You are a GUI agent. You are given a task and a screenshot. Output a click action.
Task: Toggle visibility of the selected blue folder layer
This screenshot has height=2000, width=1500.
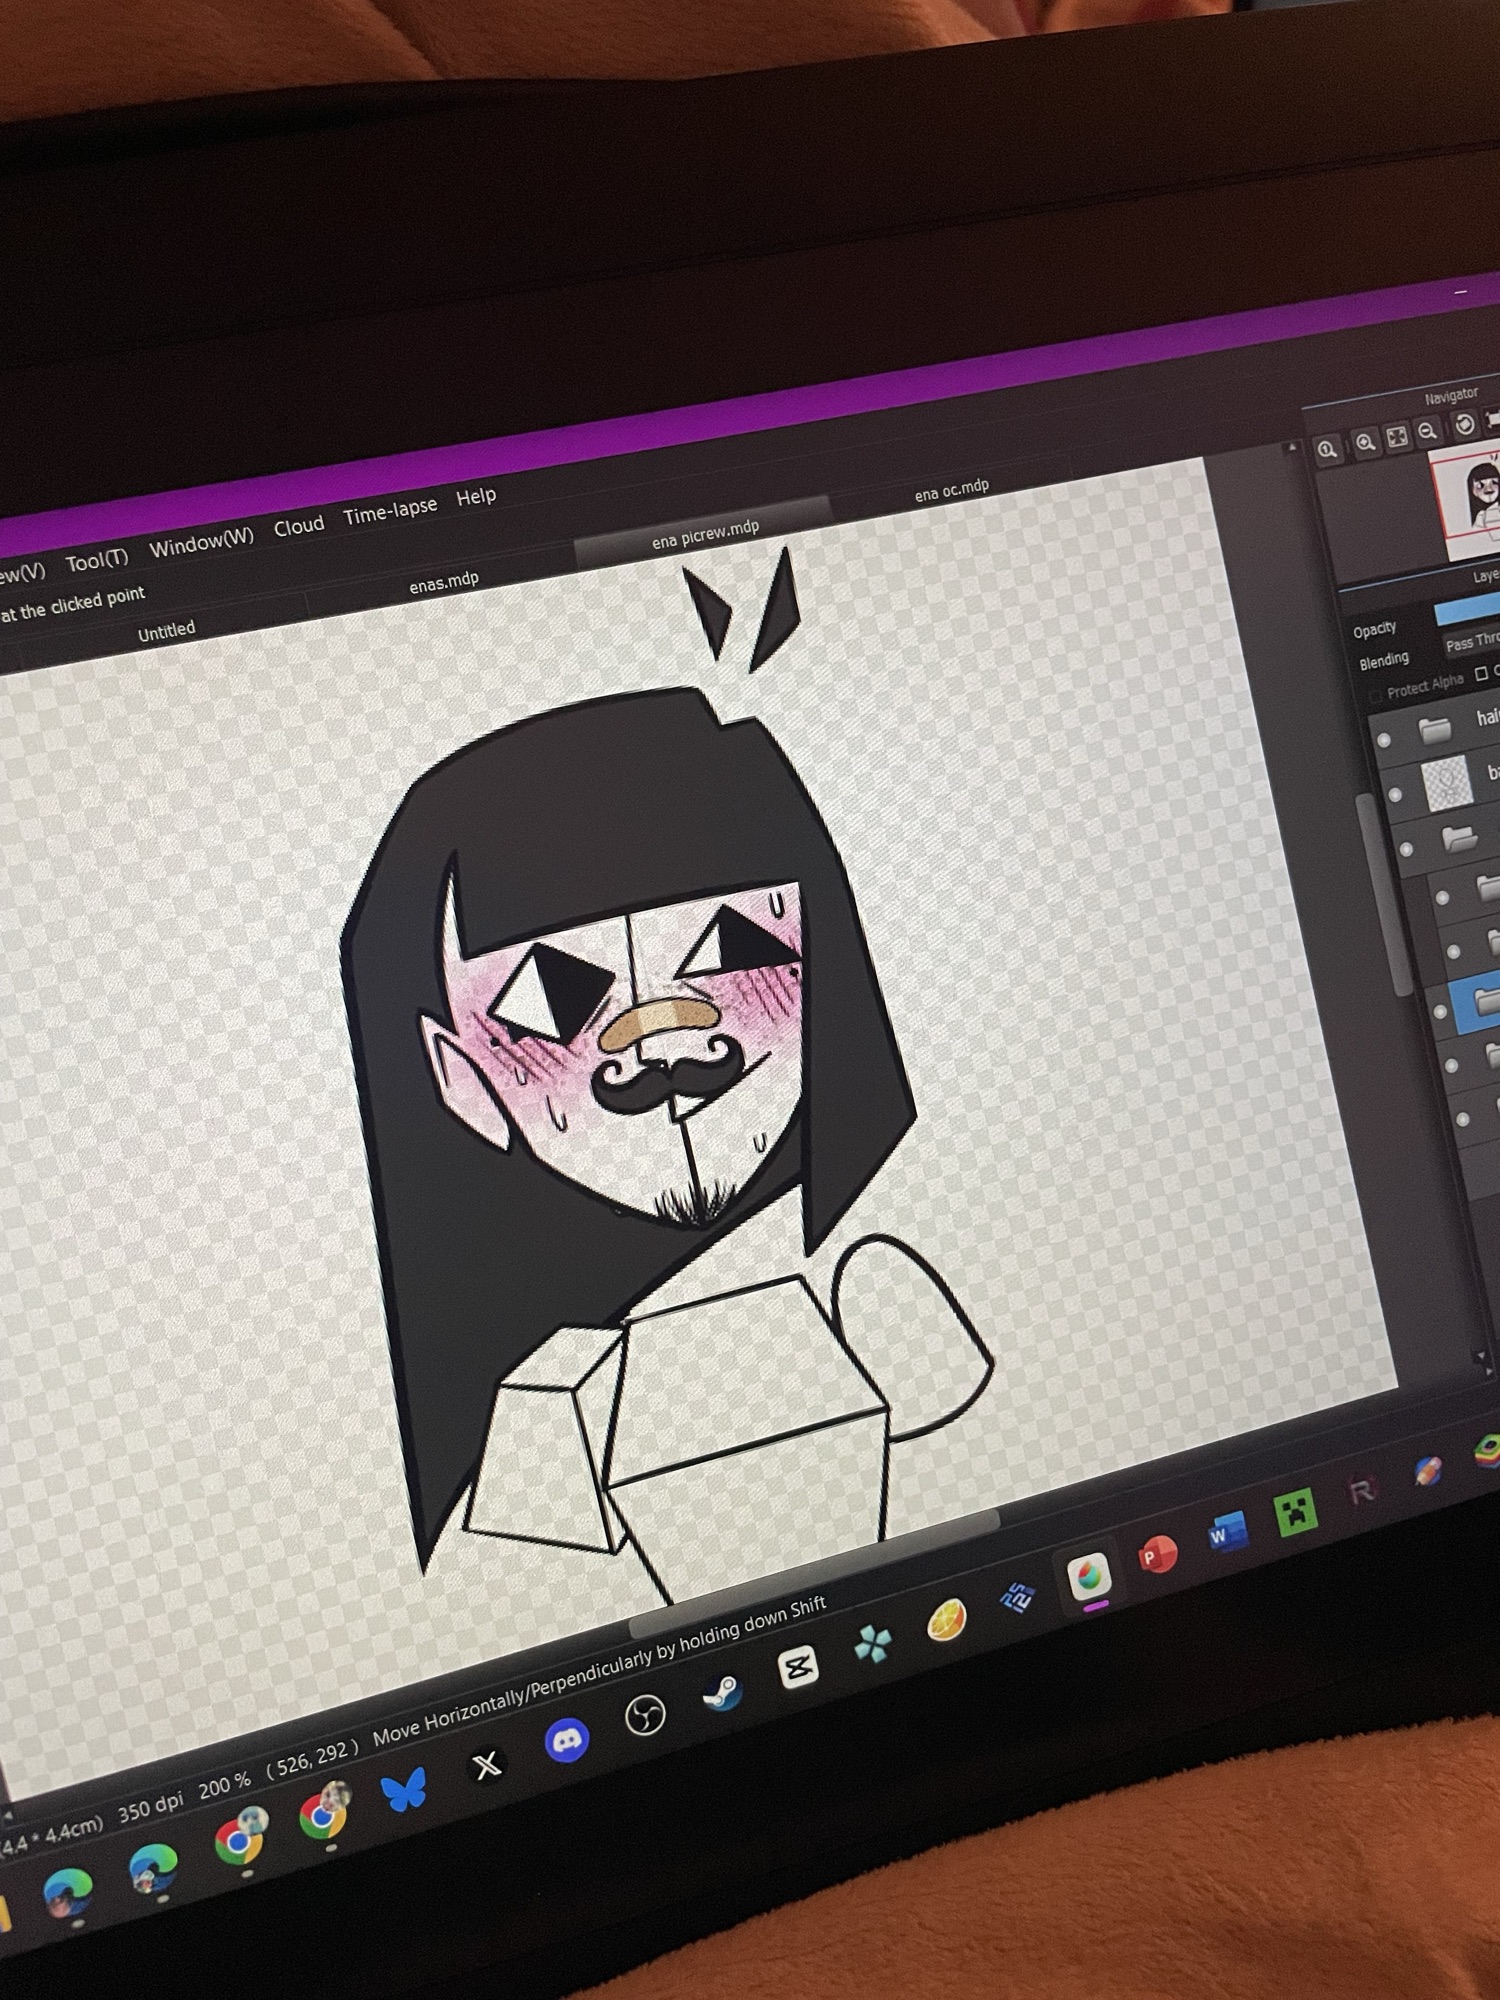click(1440, 1012)
